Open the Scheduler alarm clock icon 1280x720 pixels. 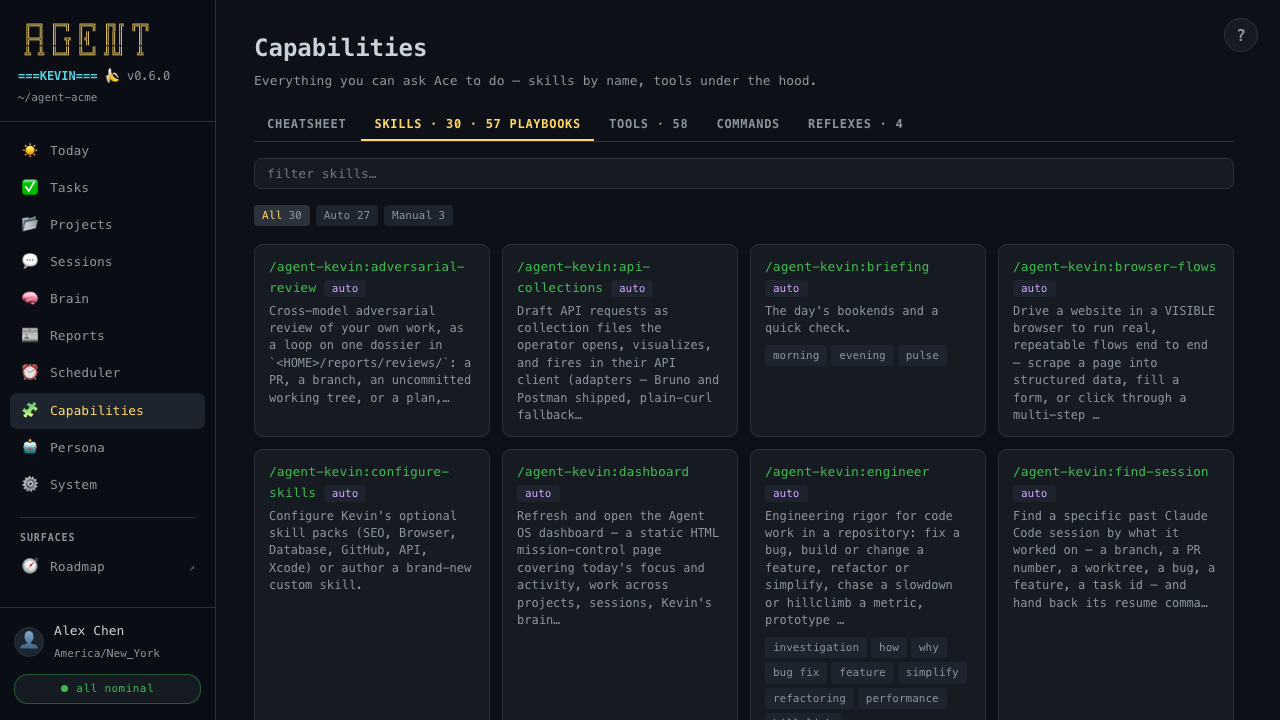pos(30,372)
